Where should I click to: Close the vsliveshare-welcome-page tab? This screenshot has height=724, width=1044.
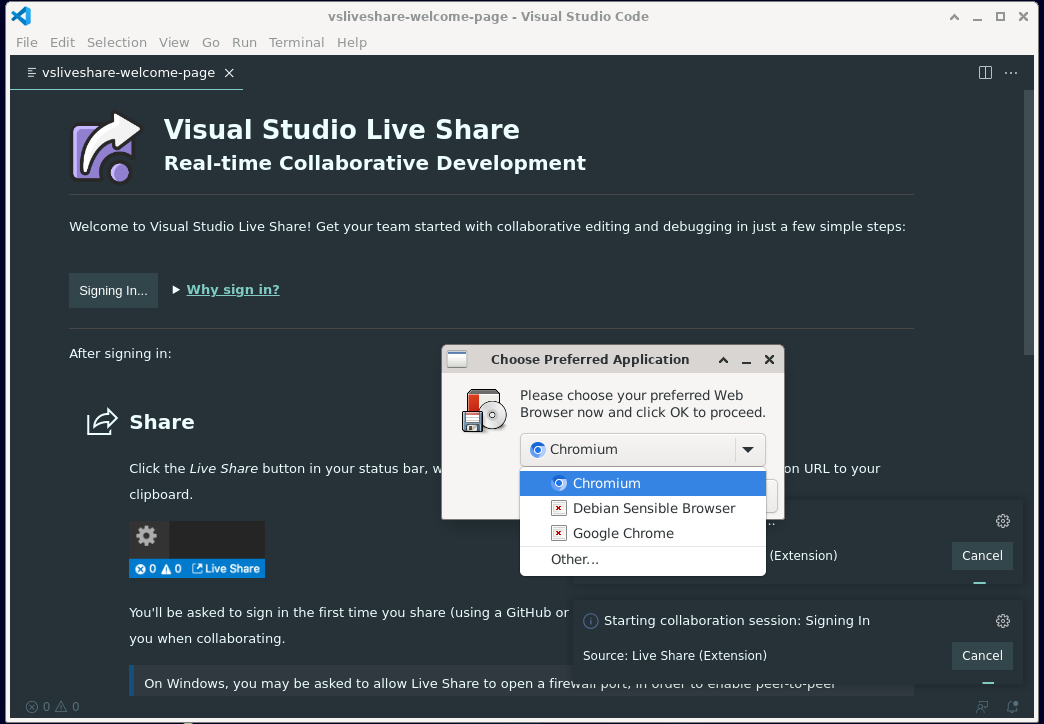pos(229,73)
